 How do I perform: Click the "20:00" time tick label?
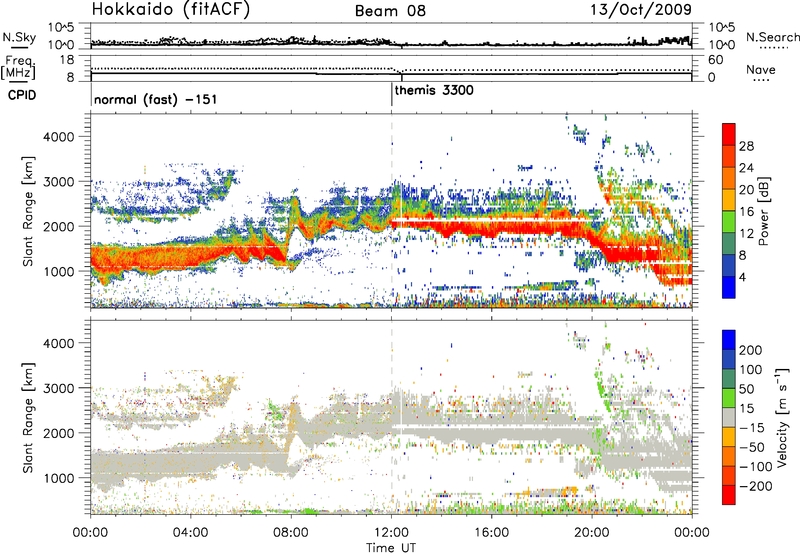591,533
